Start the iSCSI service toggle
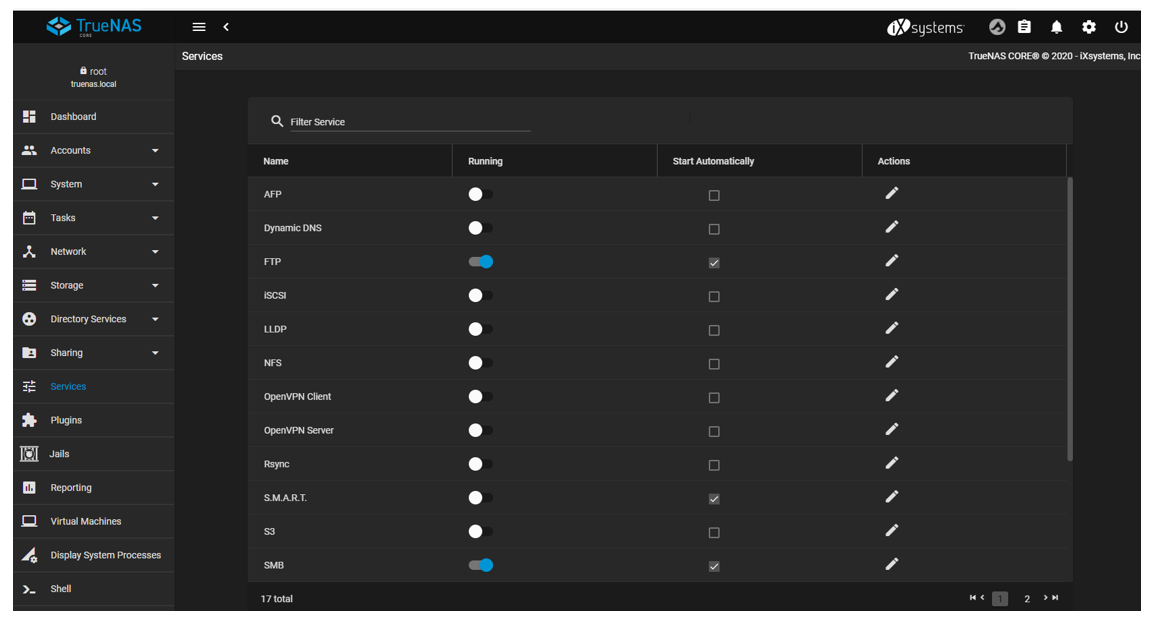This screenshot has width=1153, height=624. click(480, 295)
